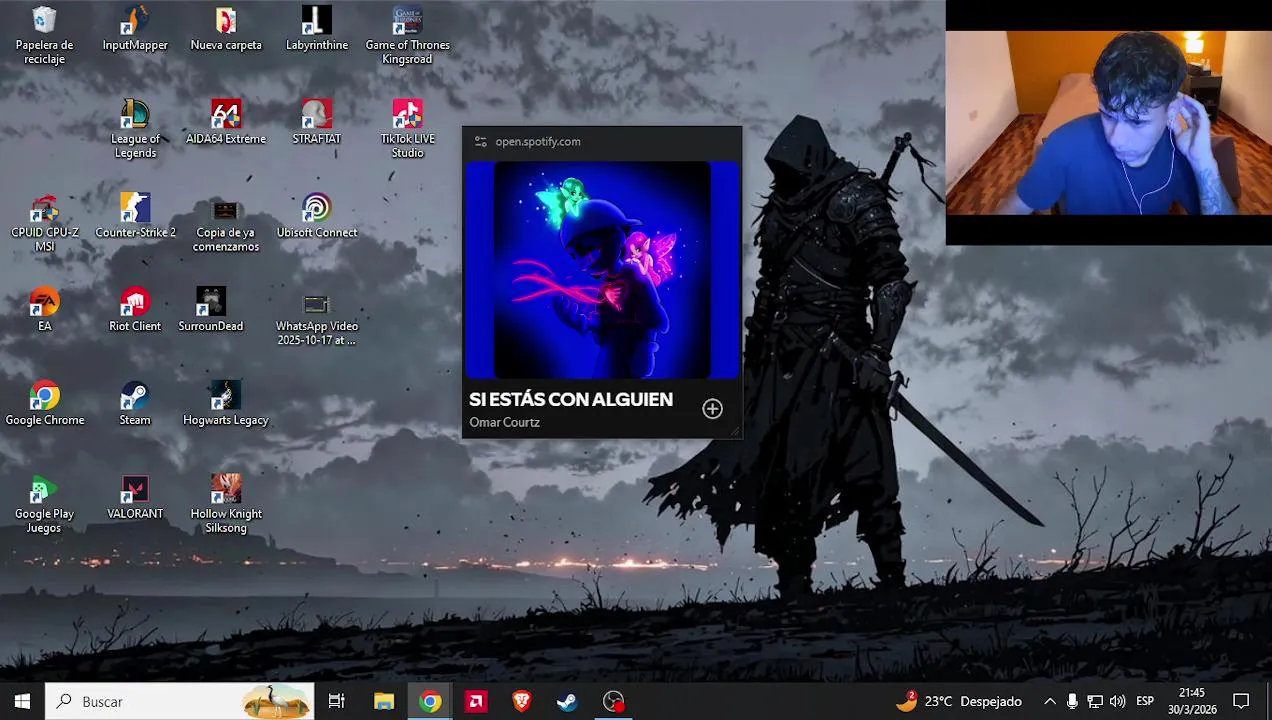Viewport: 1272px width, 720px height.
Task: Click the Buscar taskbar search field
Action: pos(180,701)
